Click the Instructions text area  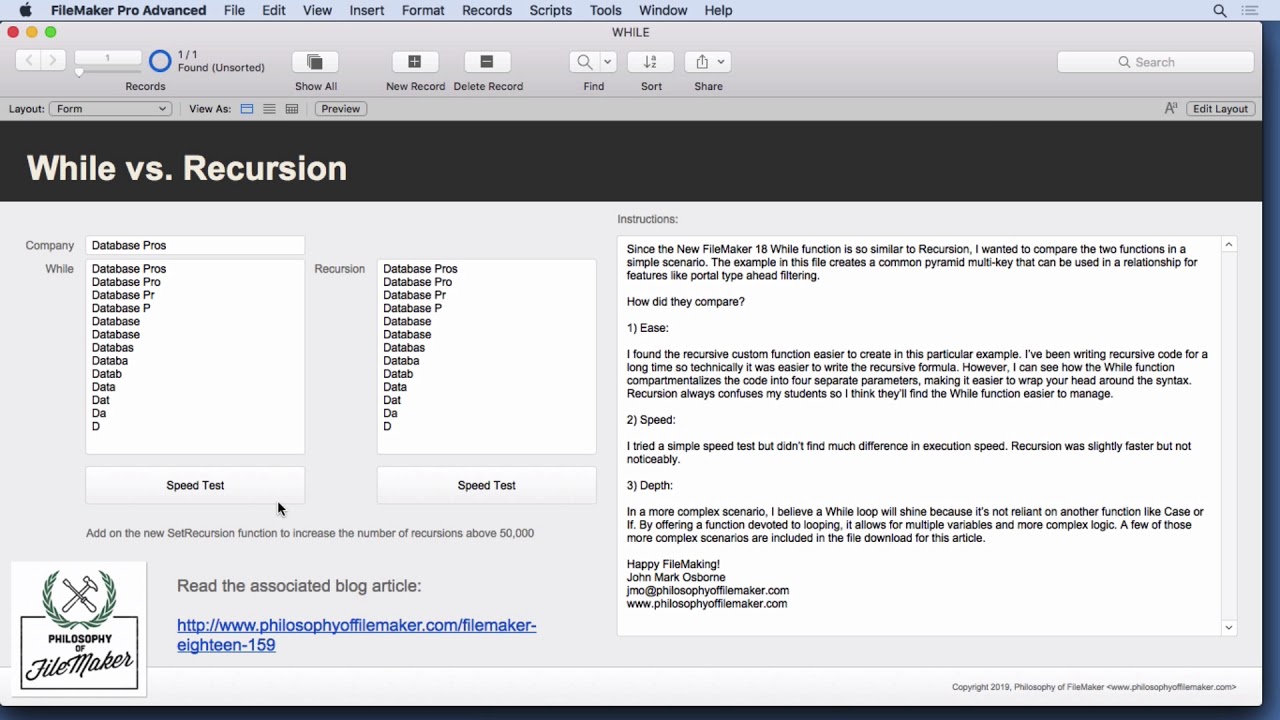[x=919, y=435]
